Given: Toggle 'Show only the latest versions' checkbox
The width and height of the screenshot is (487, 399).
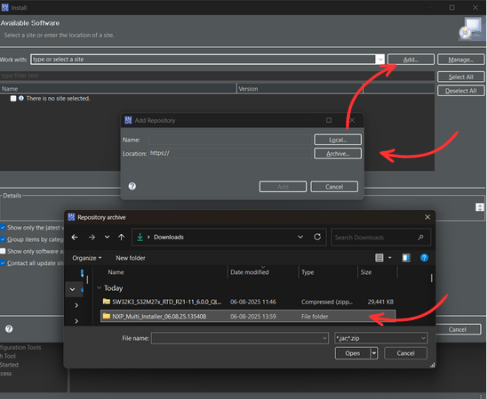Looking at the screenshot, I should (3, 228).
